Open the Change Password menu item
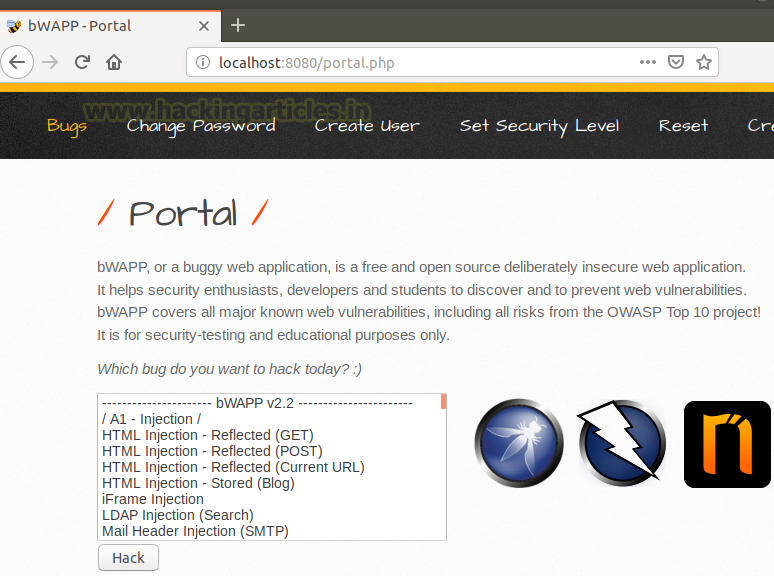 [x=201, y=125]
